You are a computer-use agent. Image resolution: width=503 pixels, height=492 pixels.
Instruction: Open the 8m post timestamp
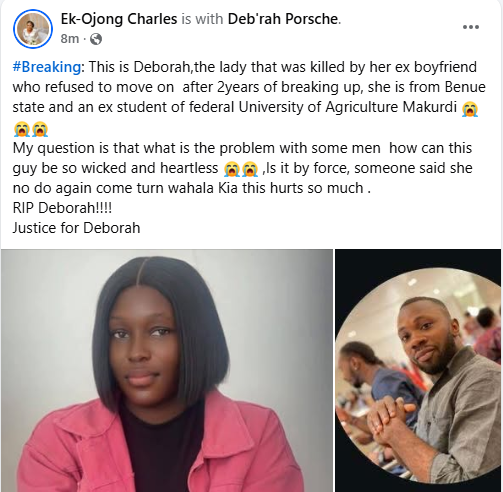(70, 39)
